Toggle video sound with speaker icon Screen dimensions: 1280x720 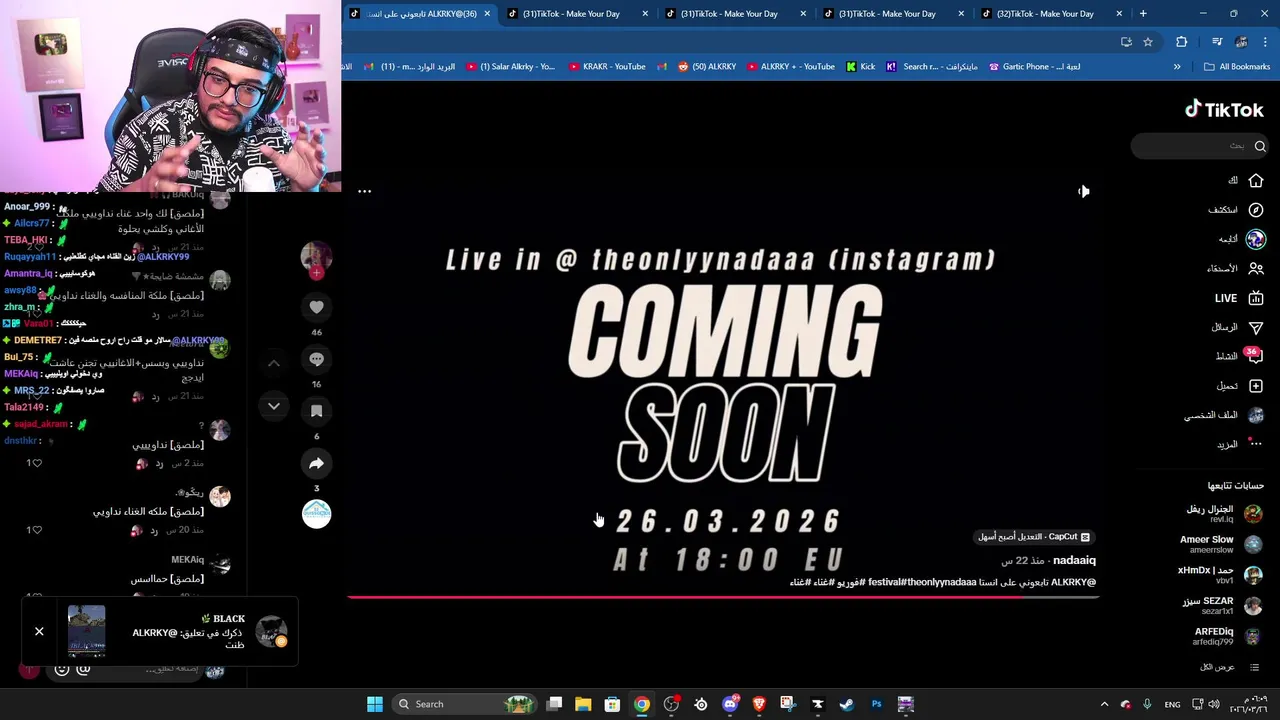coord(1083,191)
